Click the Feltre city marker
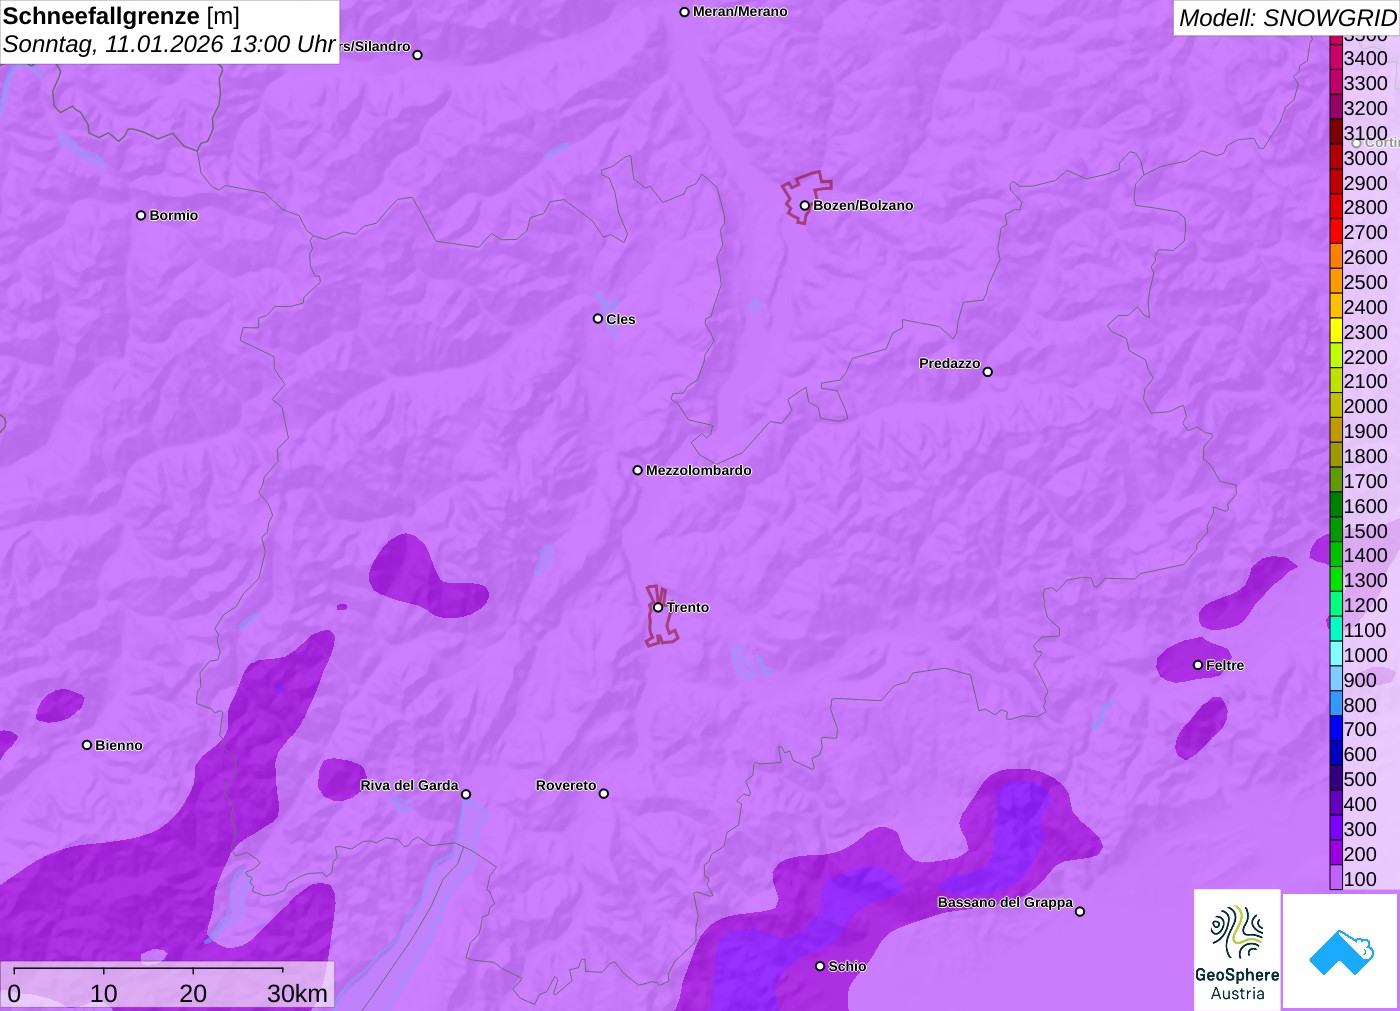This screenshot has width=1400, height=1011. (1198, 665)
